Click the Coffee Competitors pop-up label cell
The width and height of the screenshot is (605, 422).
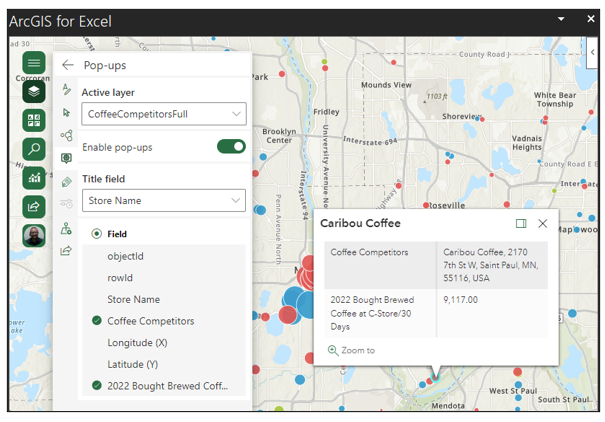point(380,265)
